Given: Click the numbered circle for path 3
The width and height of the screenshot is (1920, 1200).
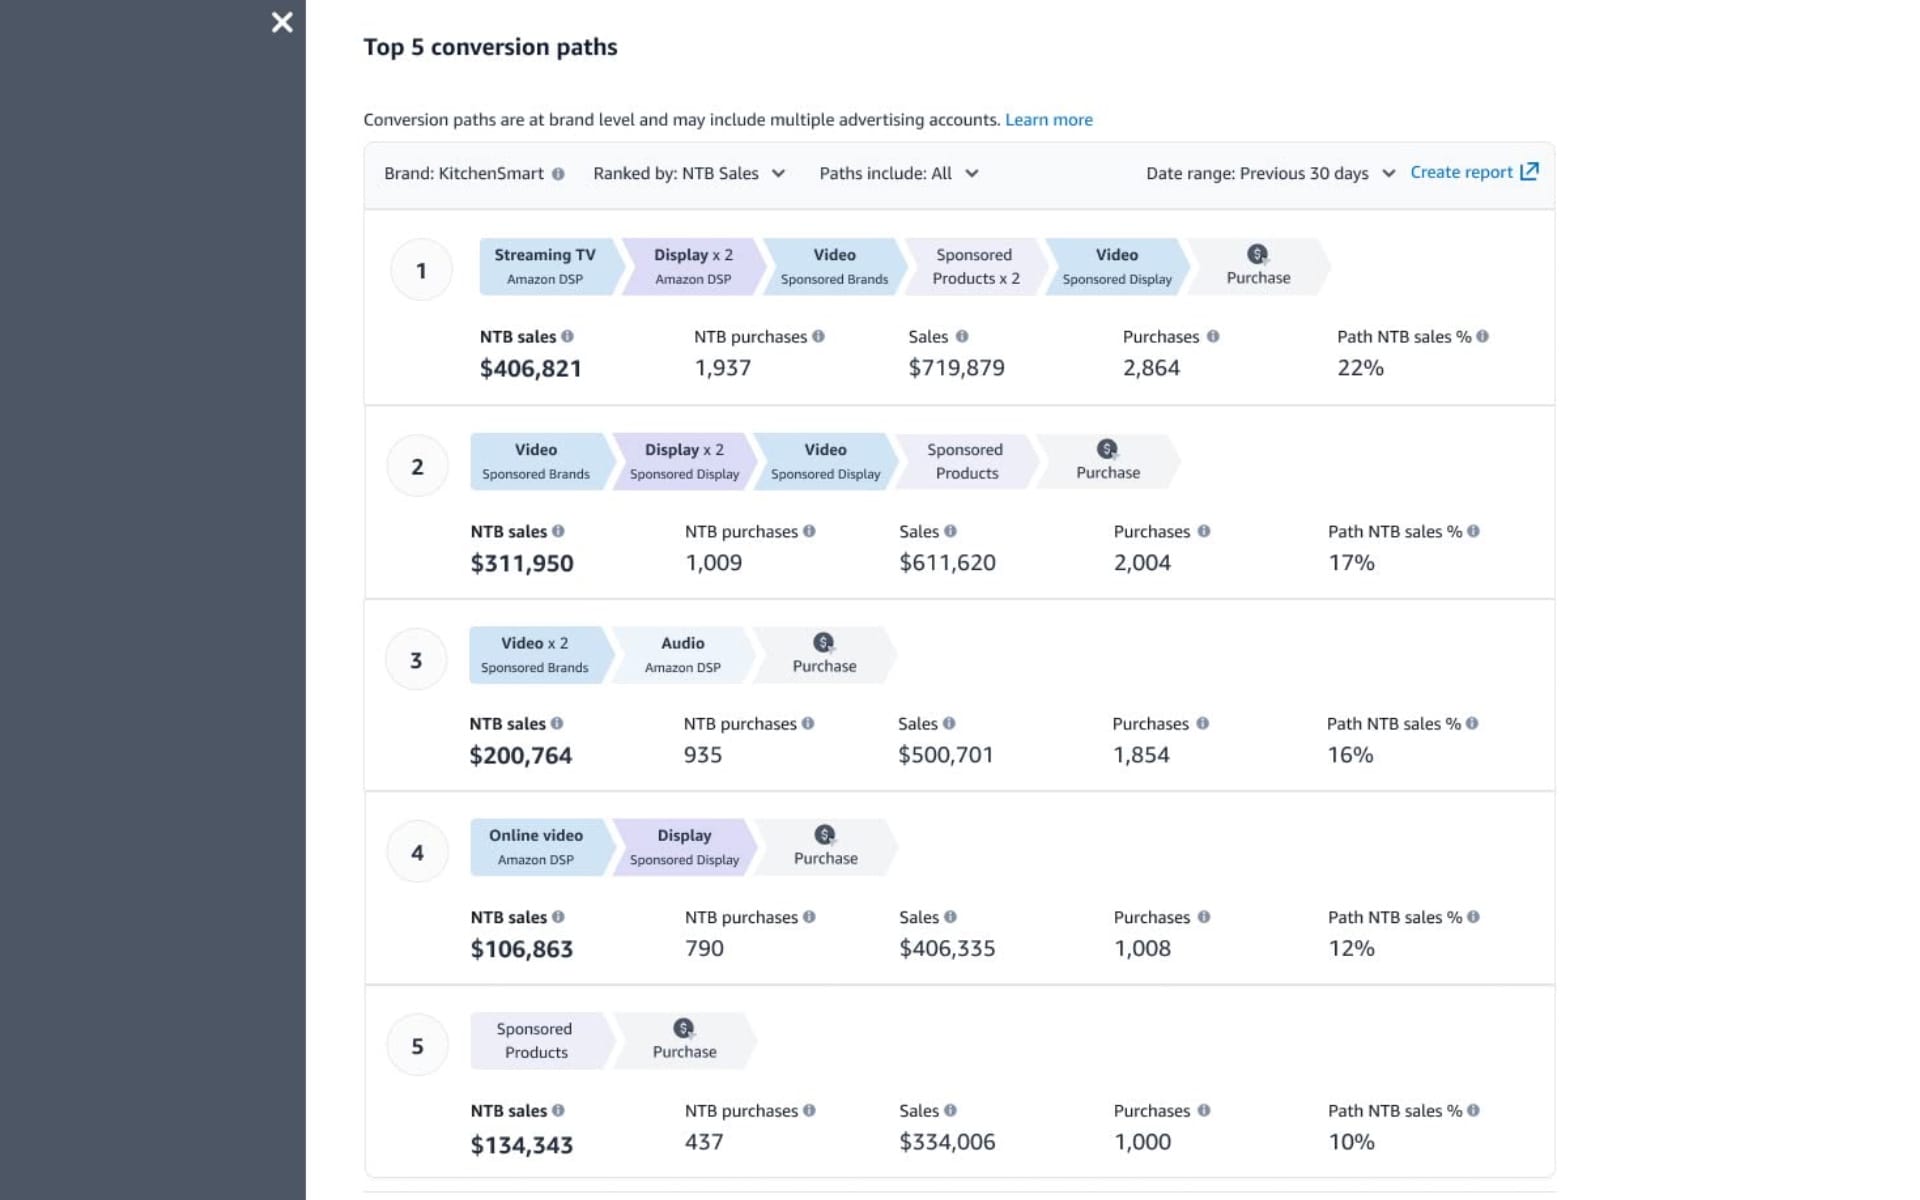Looking at the screenshot, I should point(416,658).
